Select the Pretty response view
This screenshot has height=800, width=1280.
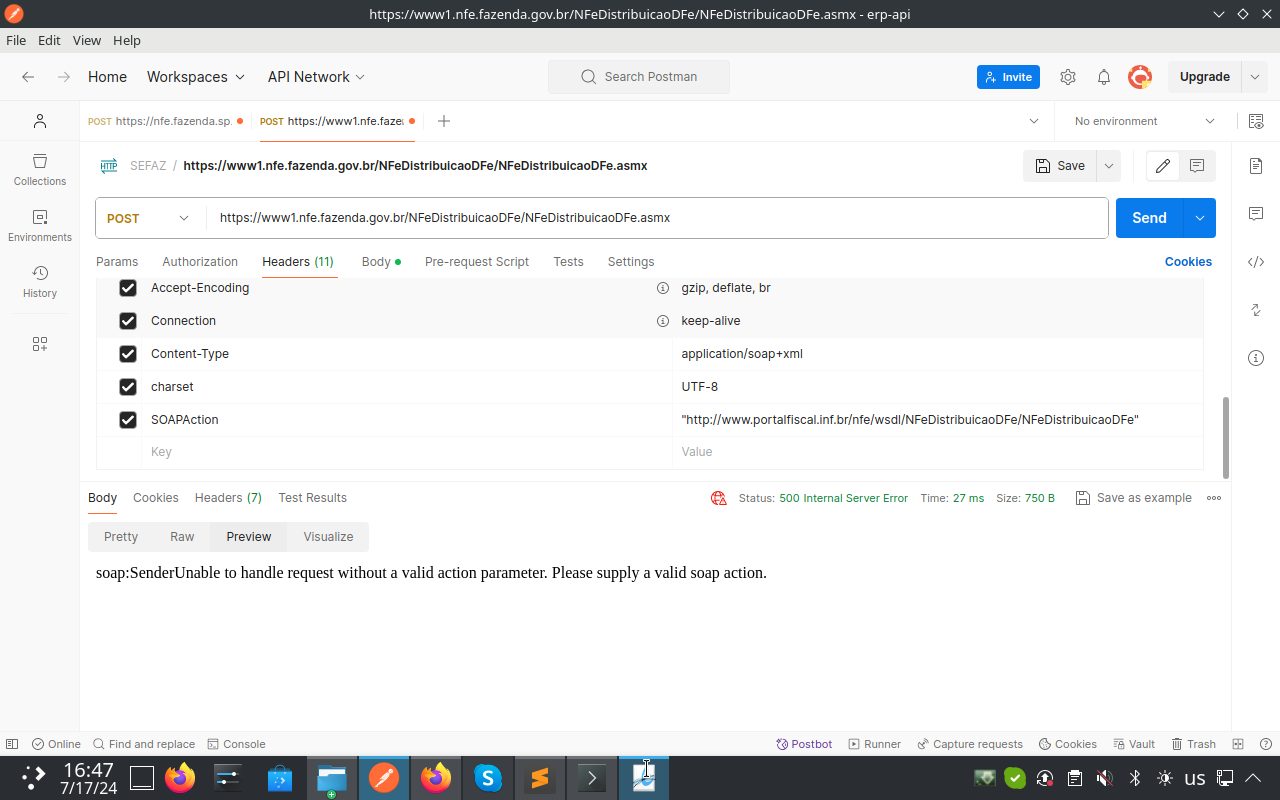(x=121, y=537)
